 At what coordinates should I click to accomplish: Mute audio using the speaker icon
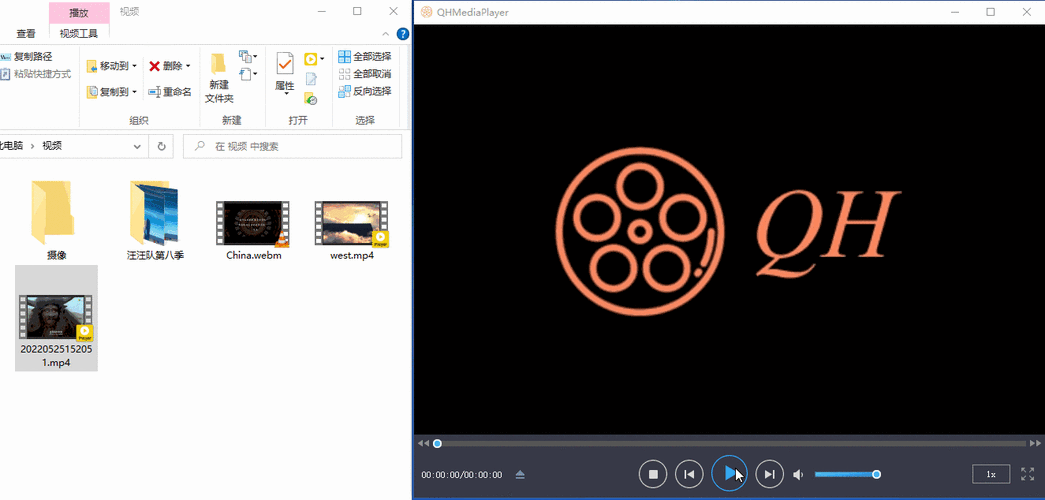point(798,474)
